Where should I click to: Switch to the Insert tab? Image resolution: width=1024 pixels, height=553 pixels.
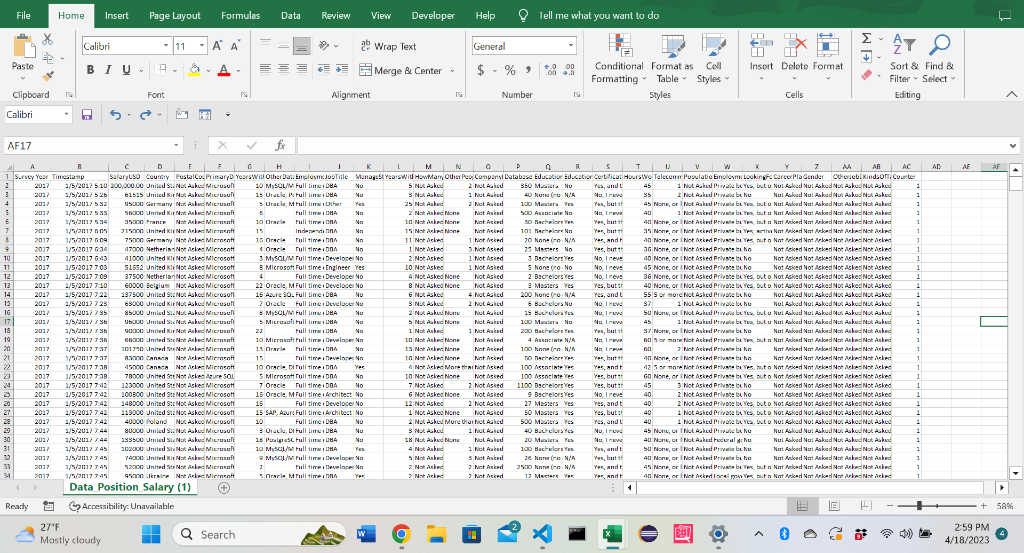coord(116,16)
